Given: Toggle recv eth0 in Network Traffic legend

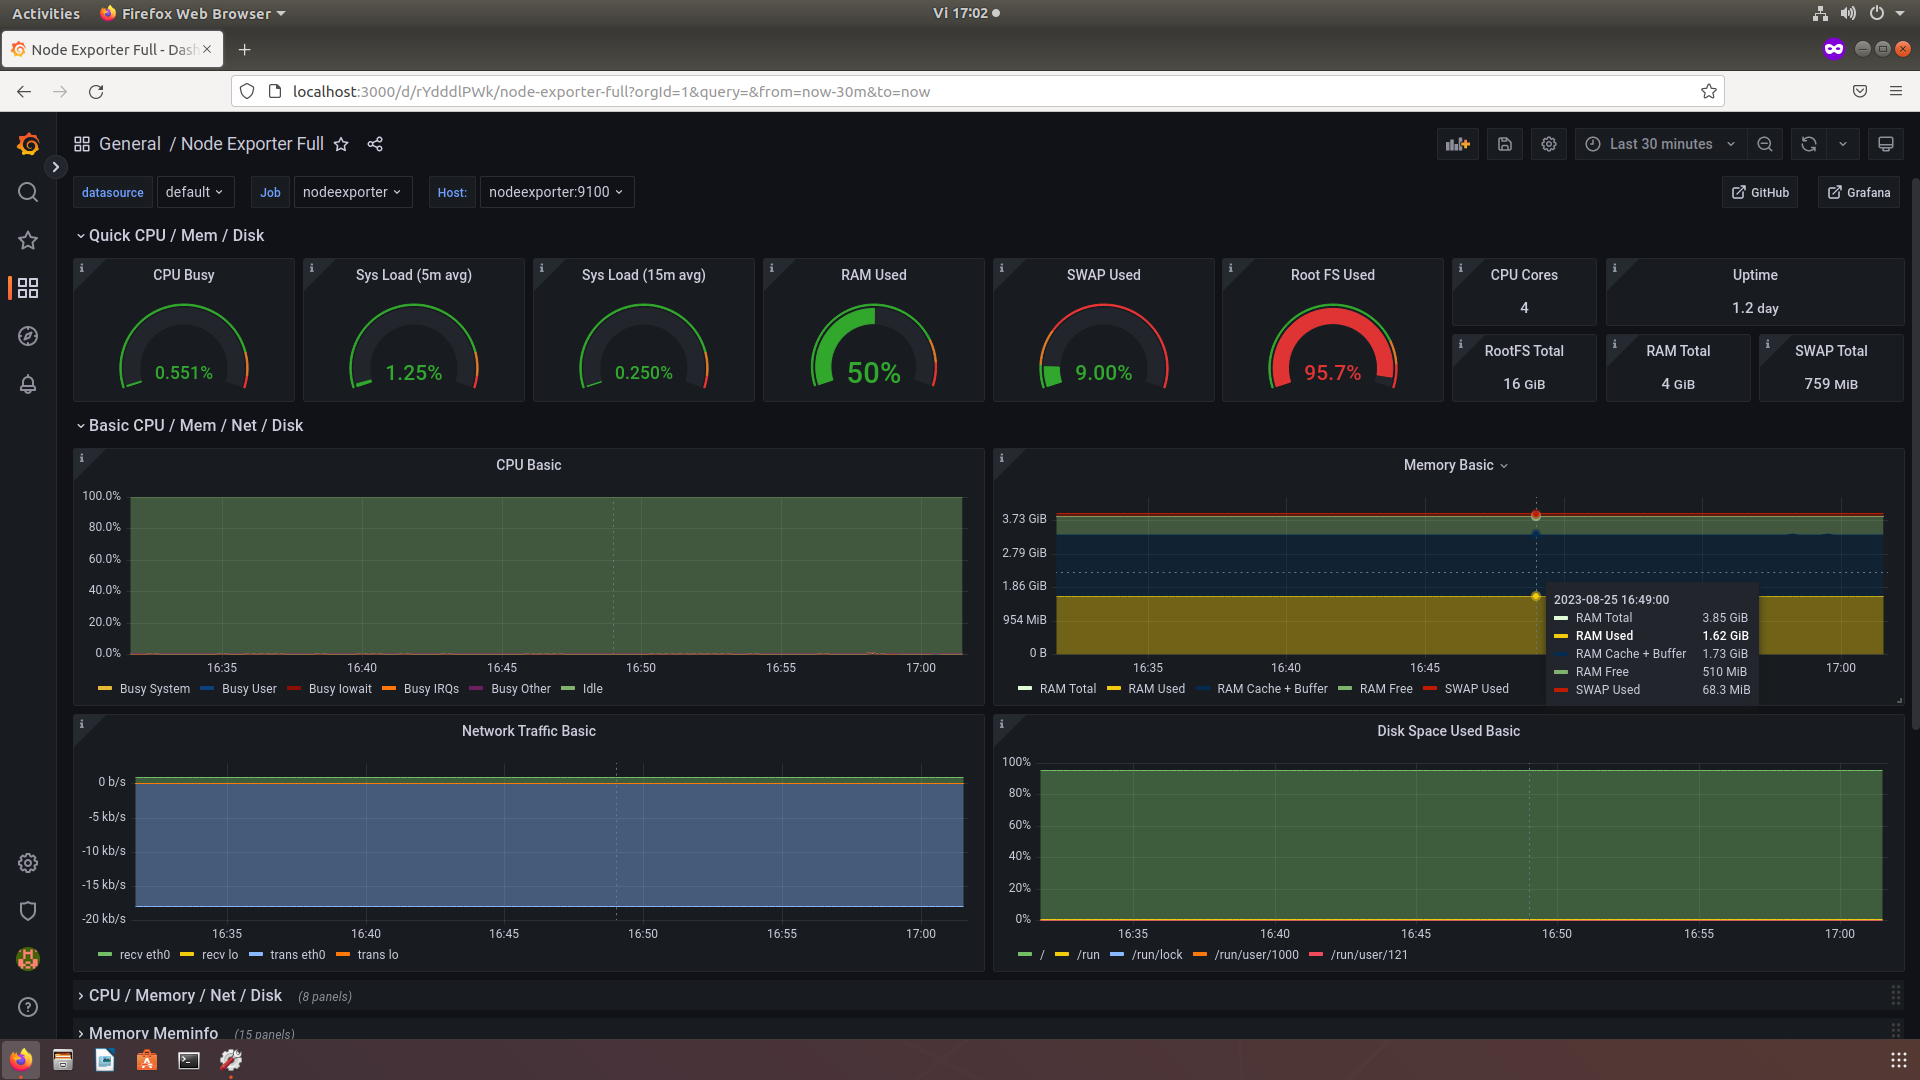Looking at the screenshot, I should tap(144, 954).
